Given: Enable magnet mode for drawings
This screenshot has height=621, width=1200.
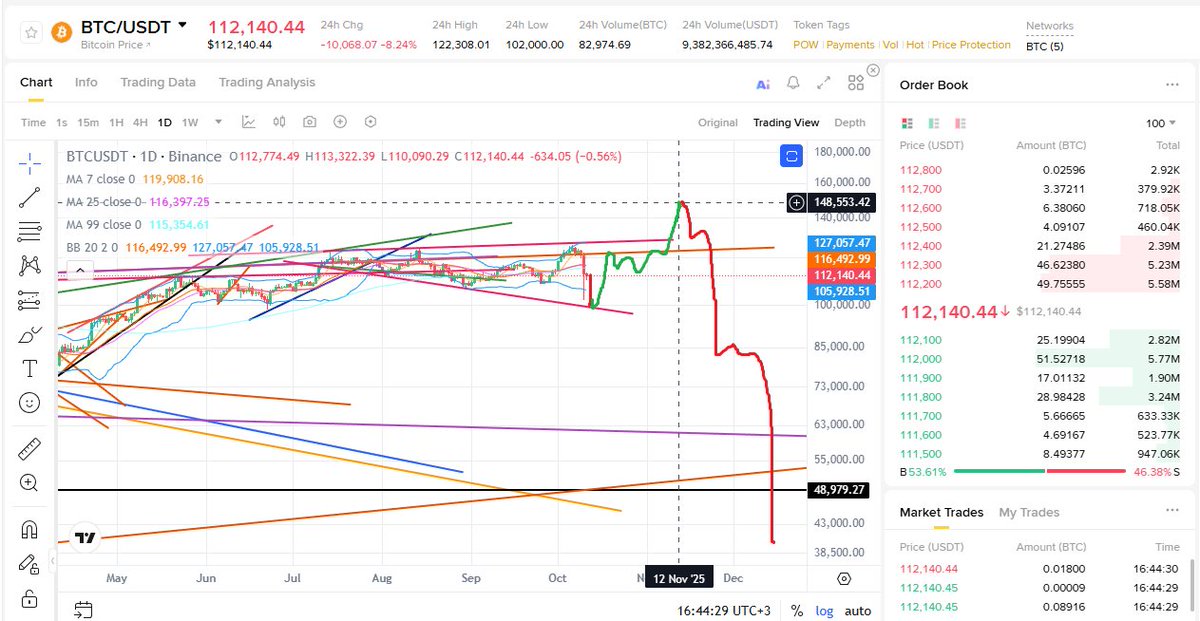Looking at the screenshot, I should [29, 528].
